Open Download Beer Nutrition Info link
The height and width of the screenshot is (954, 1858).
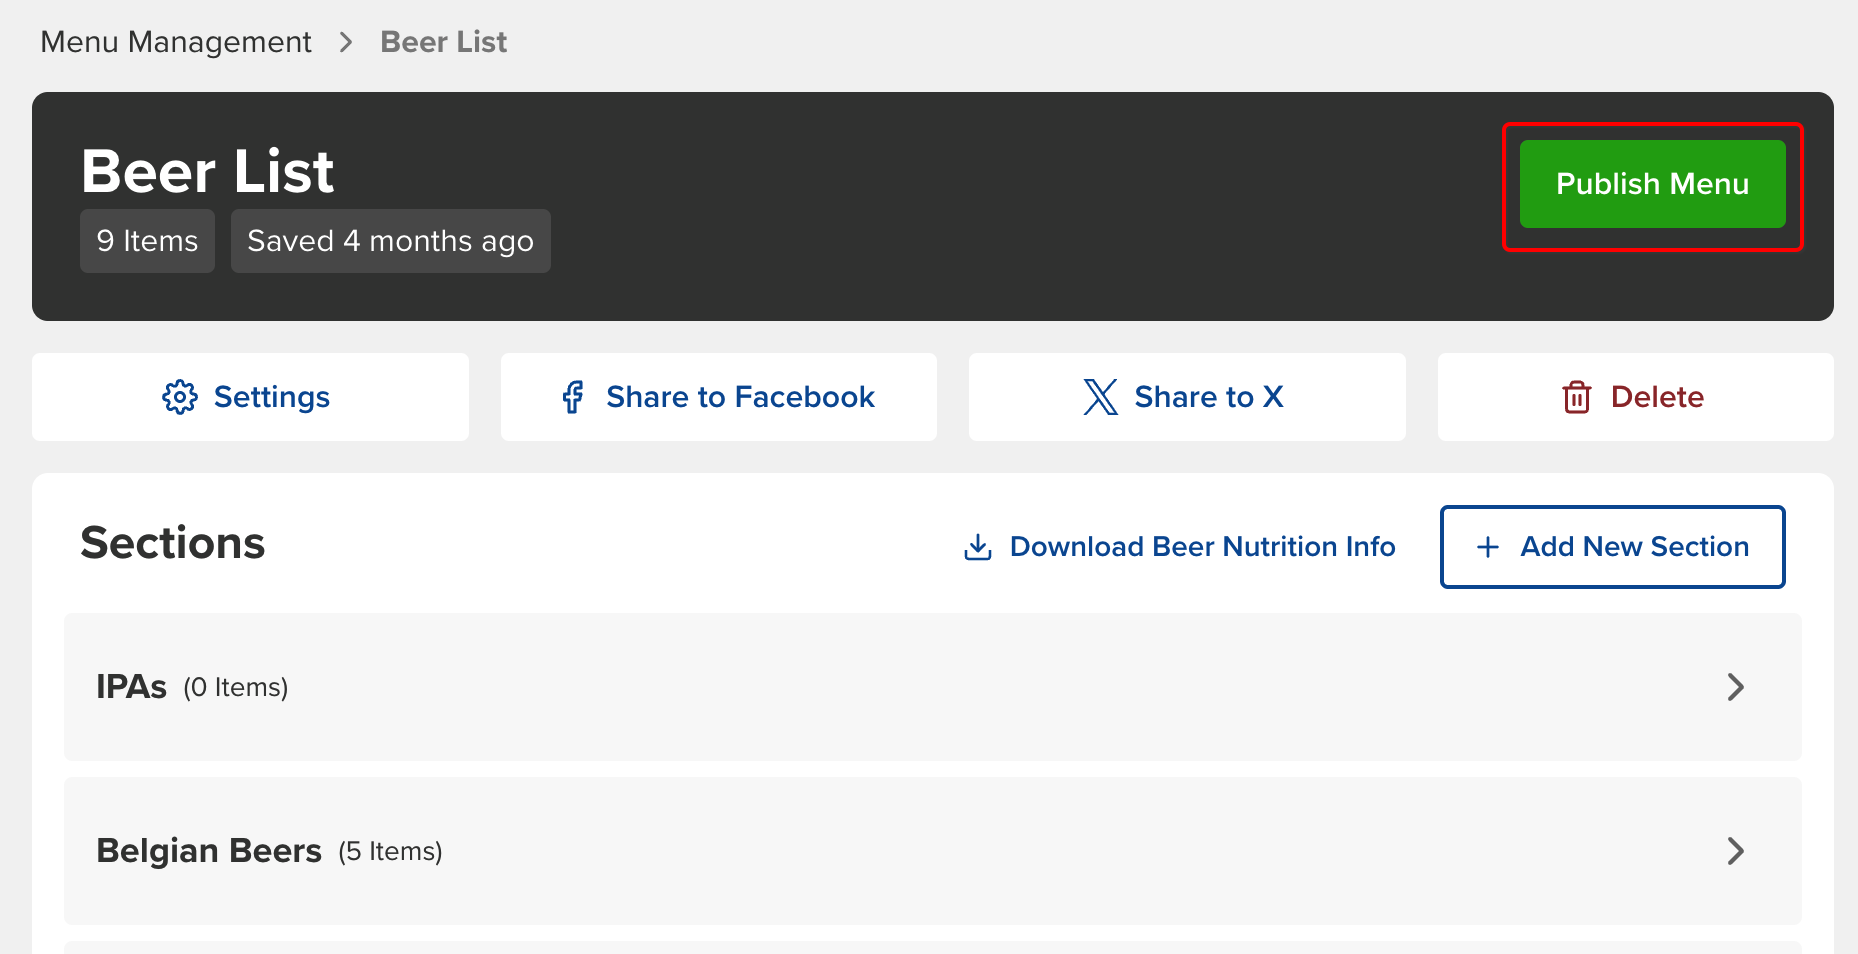[x=1202, y=547]
